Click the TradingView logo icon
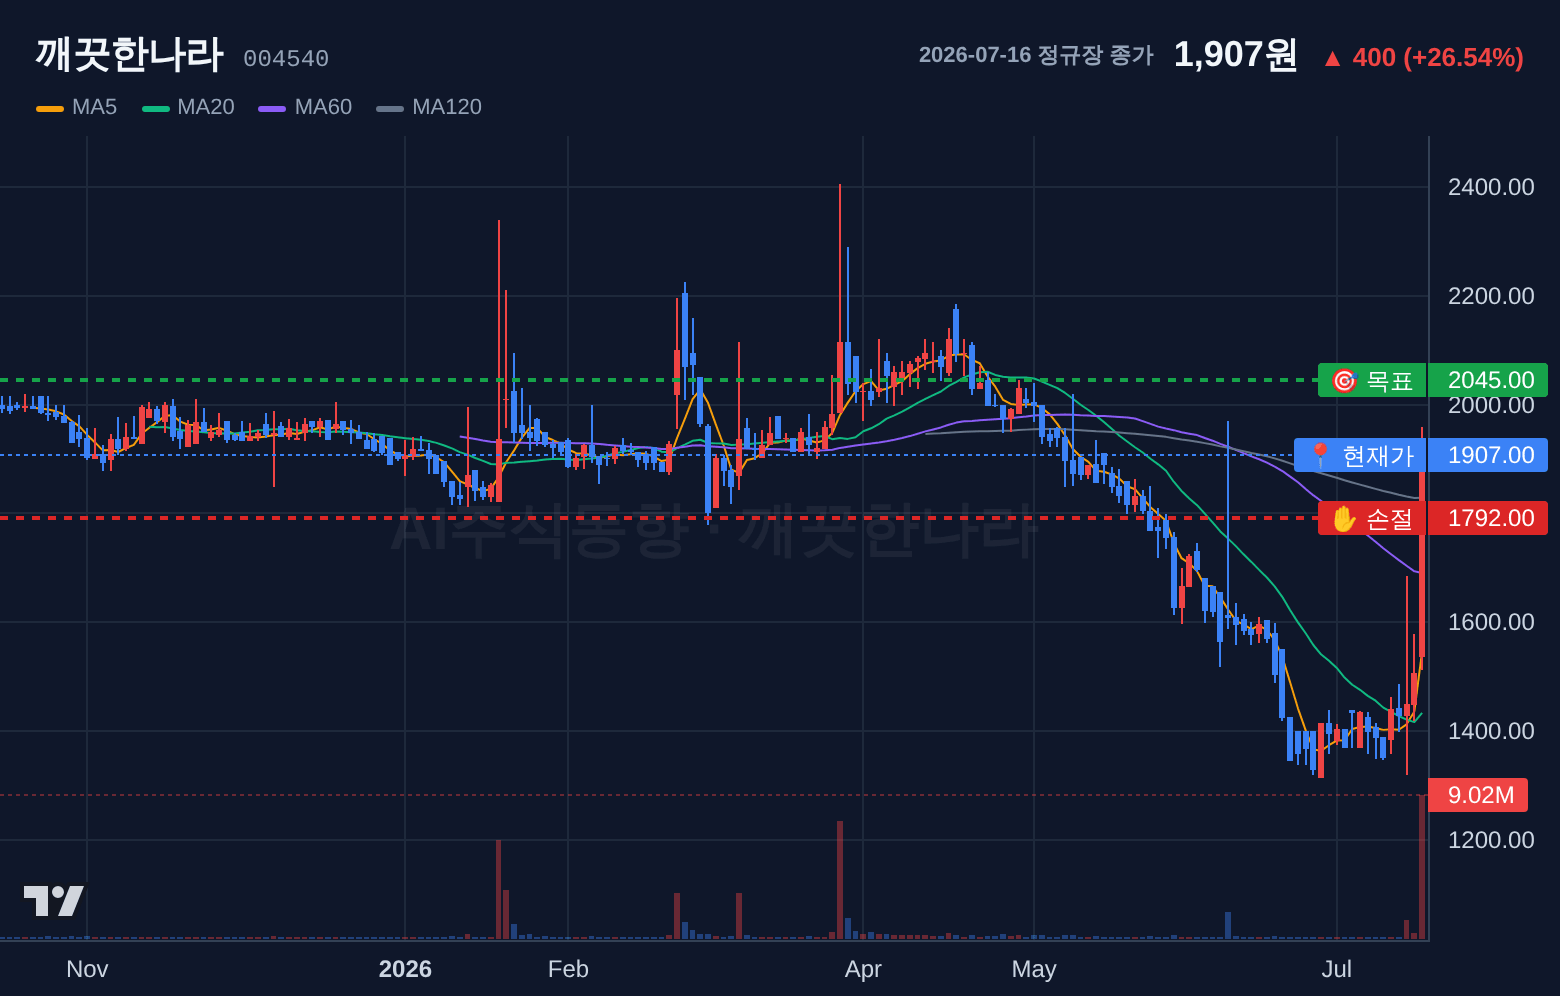Viewport: 1560px width, 996px height. pos(54,901)
